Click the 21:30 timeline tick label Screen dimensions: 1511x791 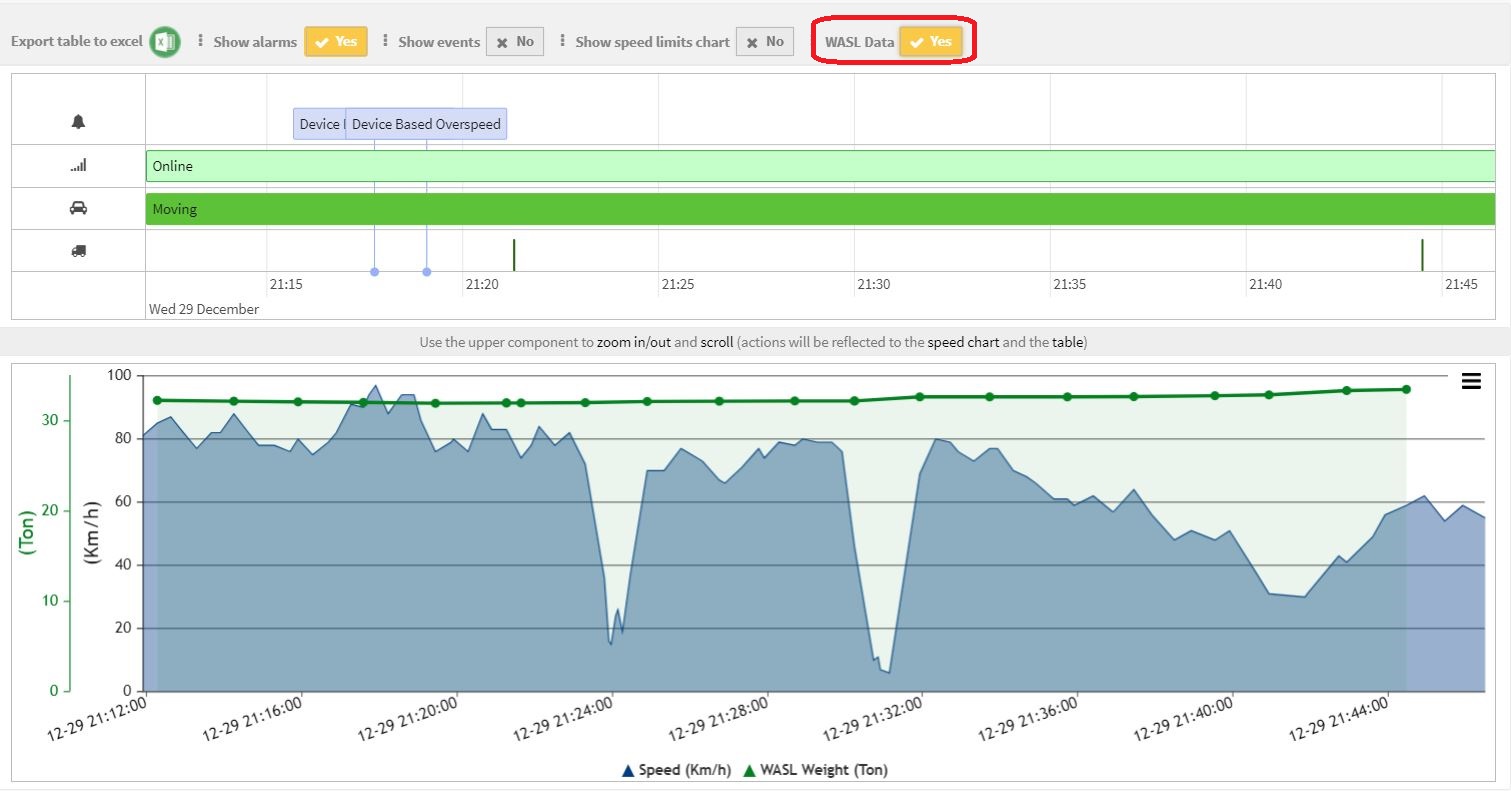pos(873,285)
